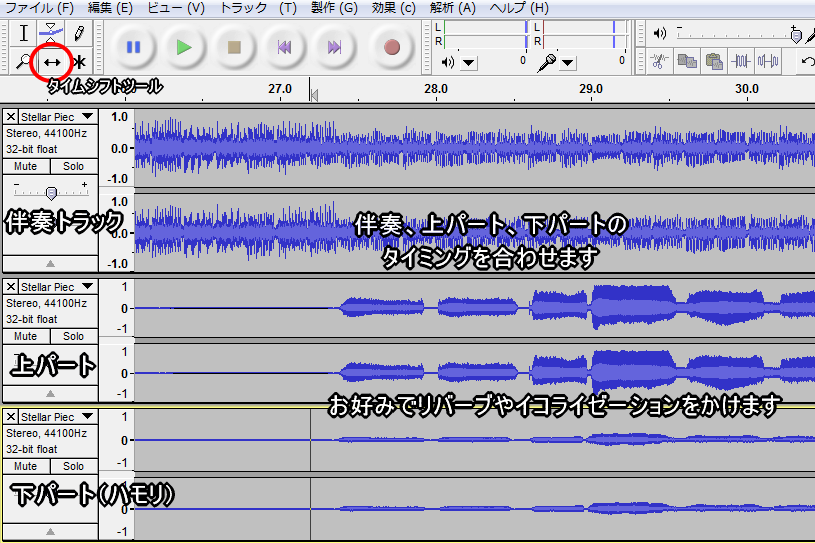The width and height of the screenshot is (815, 543).
Task: Click the playhead marker on the ruler
Action: (313, 94)
